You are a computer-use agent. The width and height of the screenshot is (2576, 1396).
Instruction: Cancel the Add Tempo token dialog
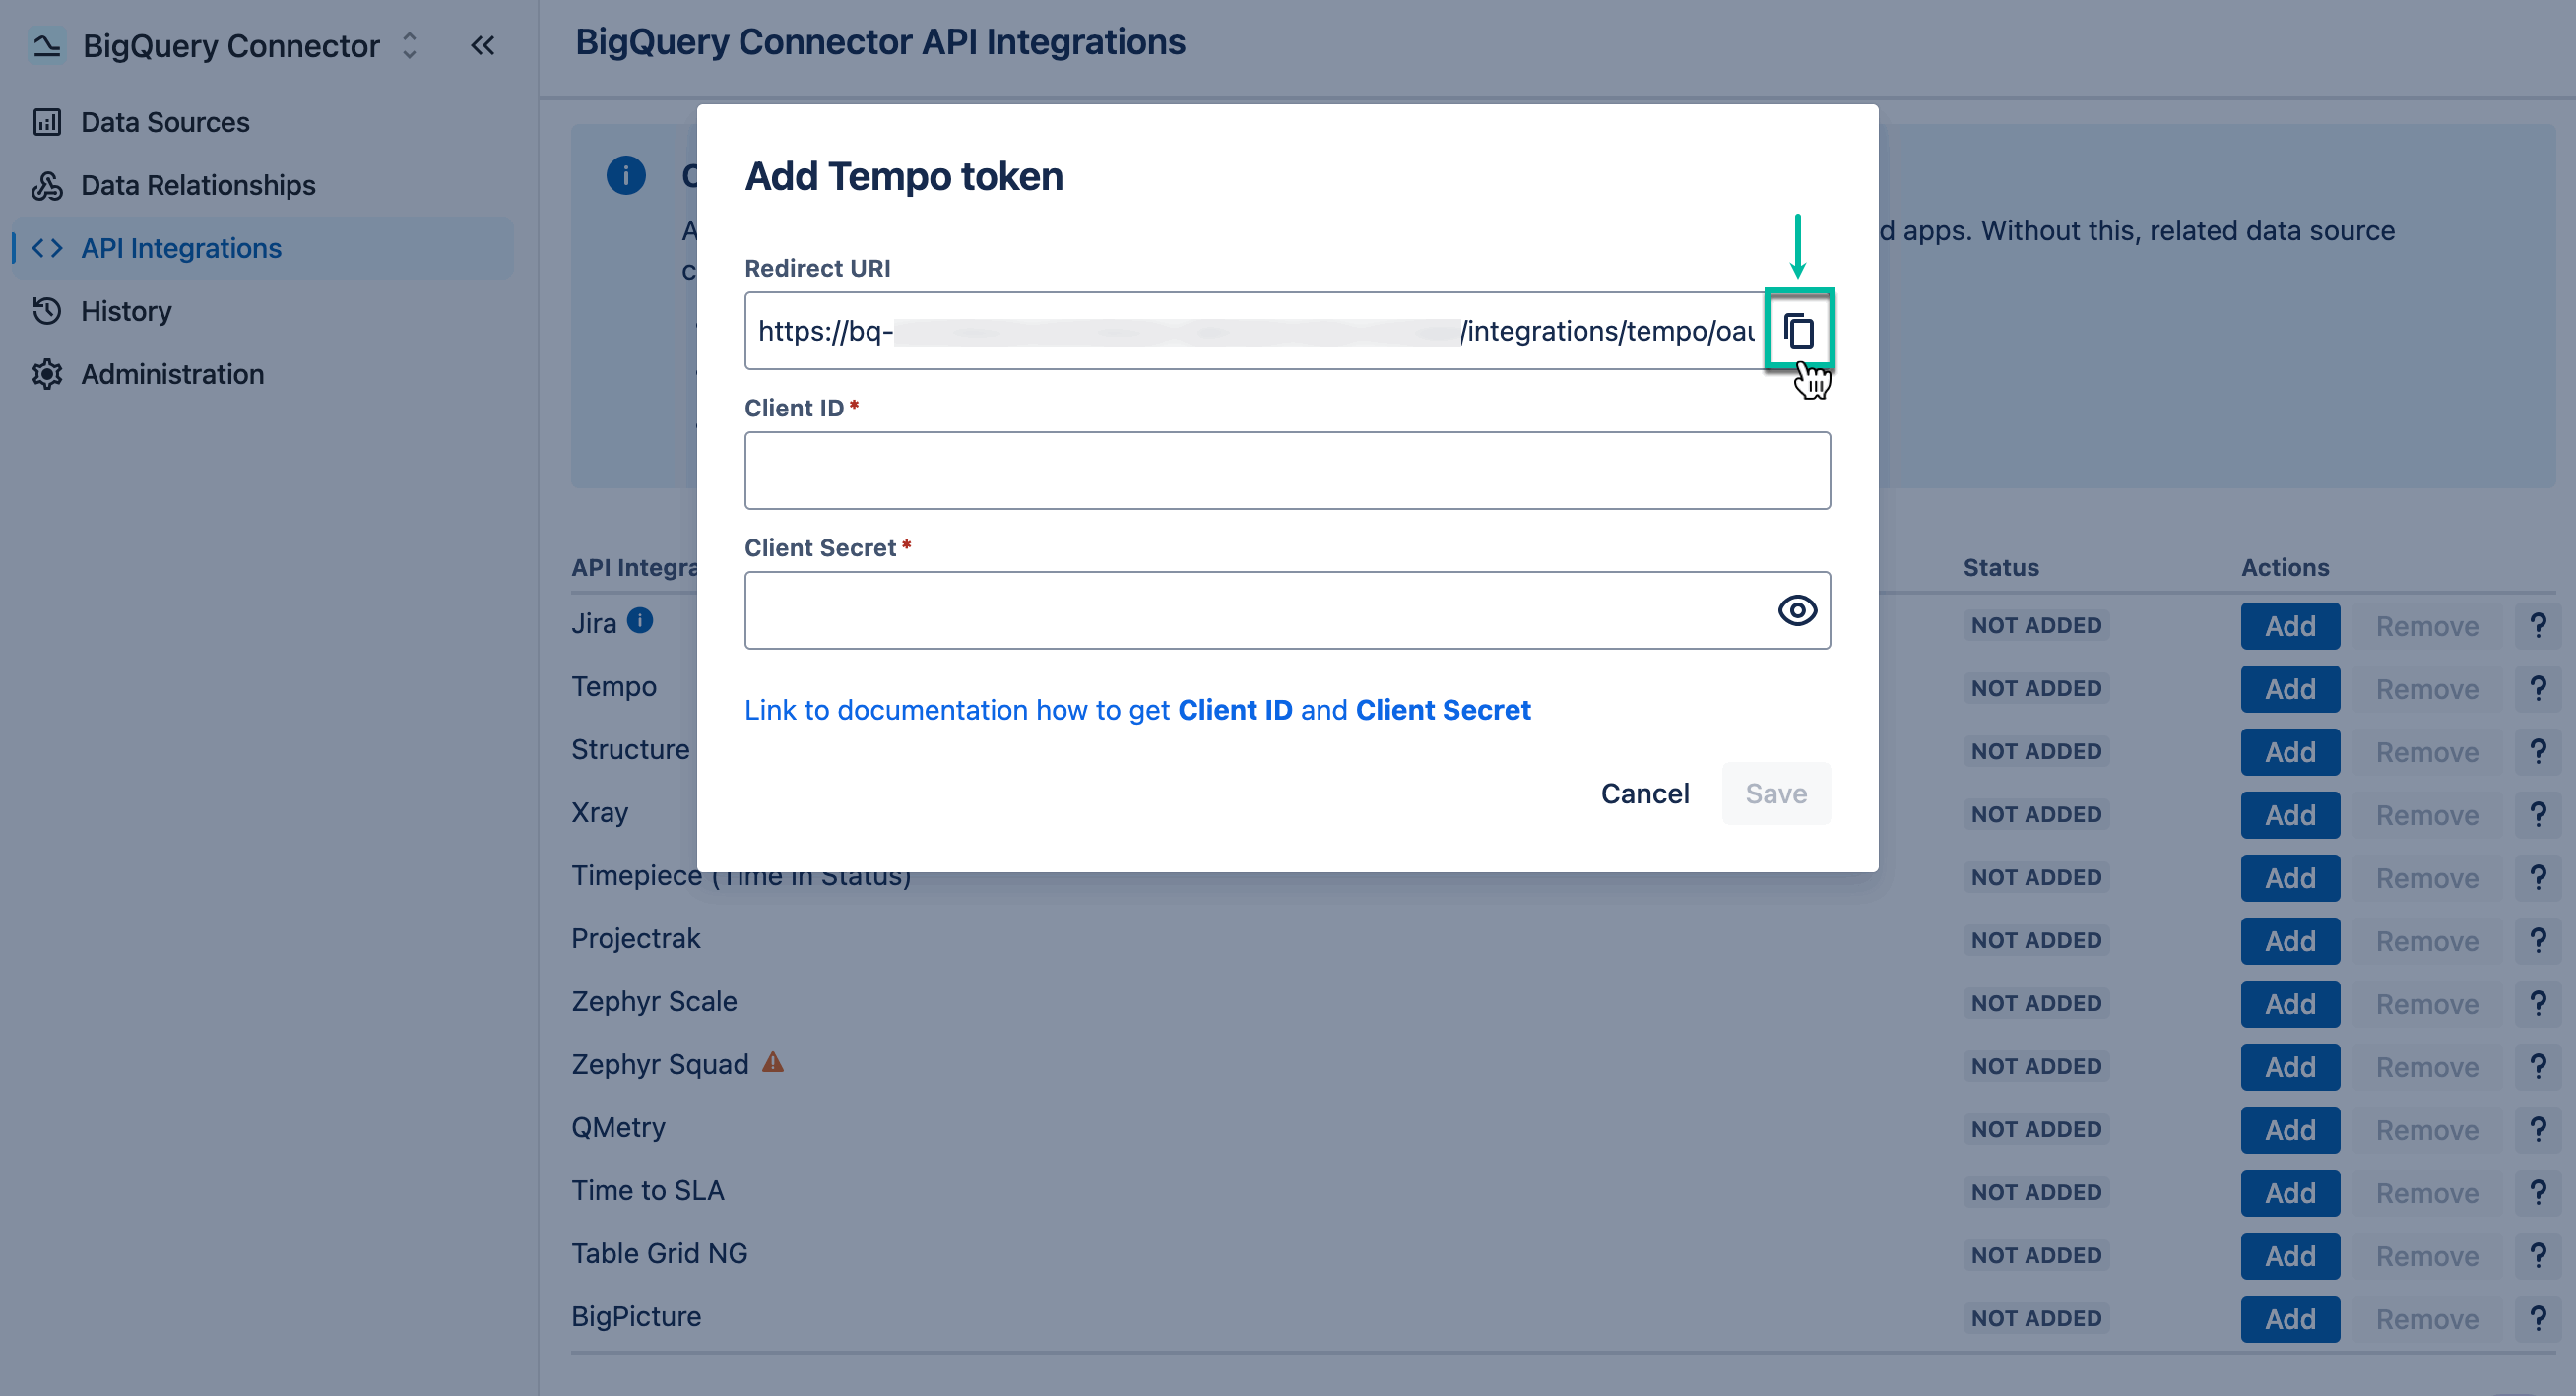(x=1644, y=793)
